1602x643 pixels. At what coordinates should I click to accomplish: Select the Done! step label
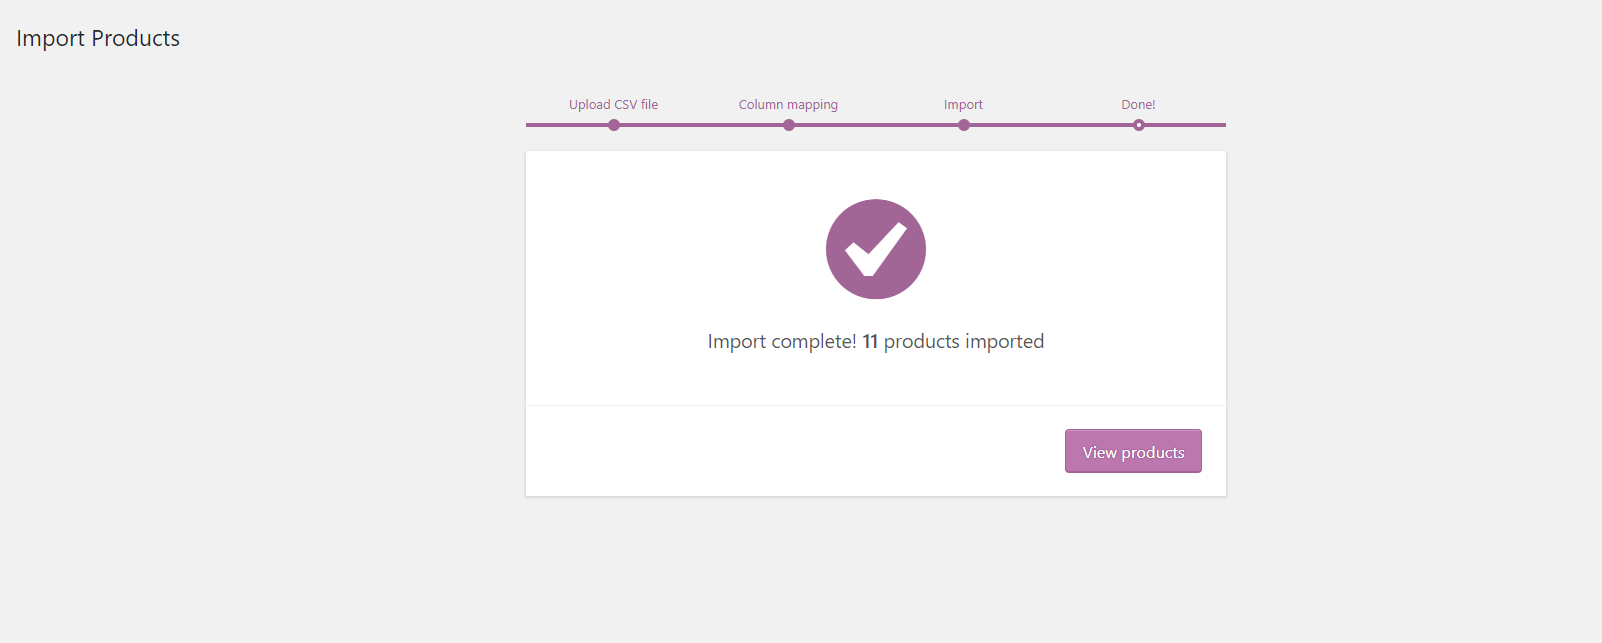pyautogui.click(x=1138, y=104)
